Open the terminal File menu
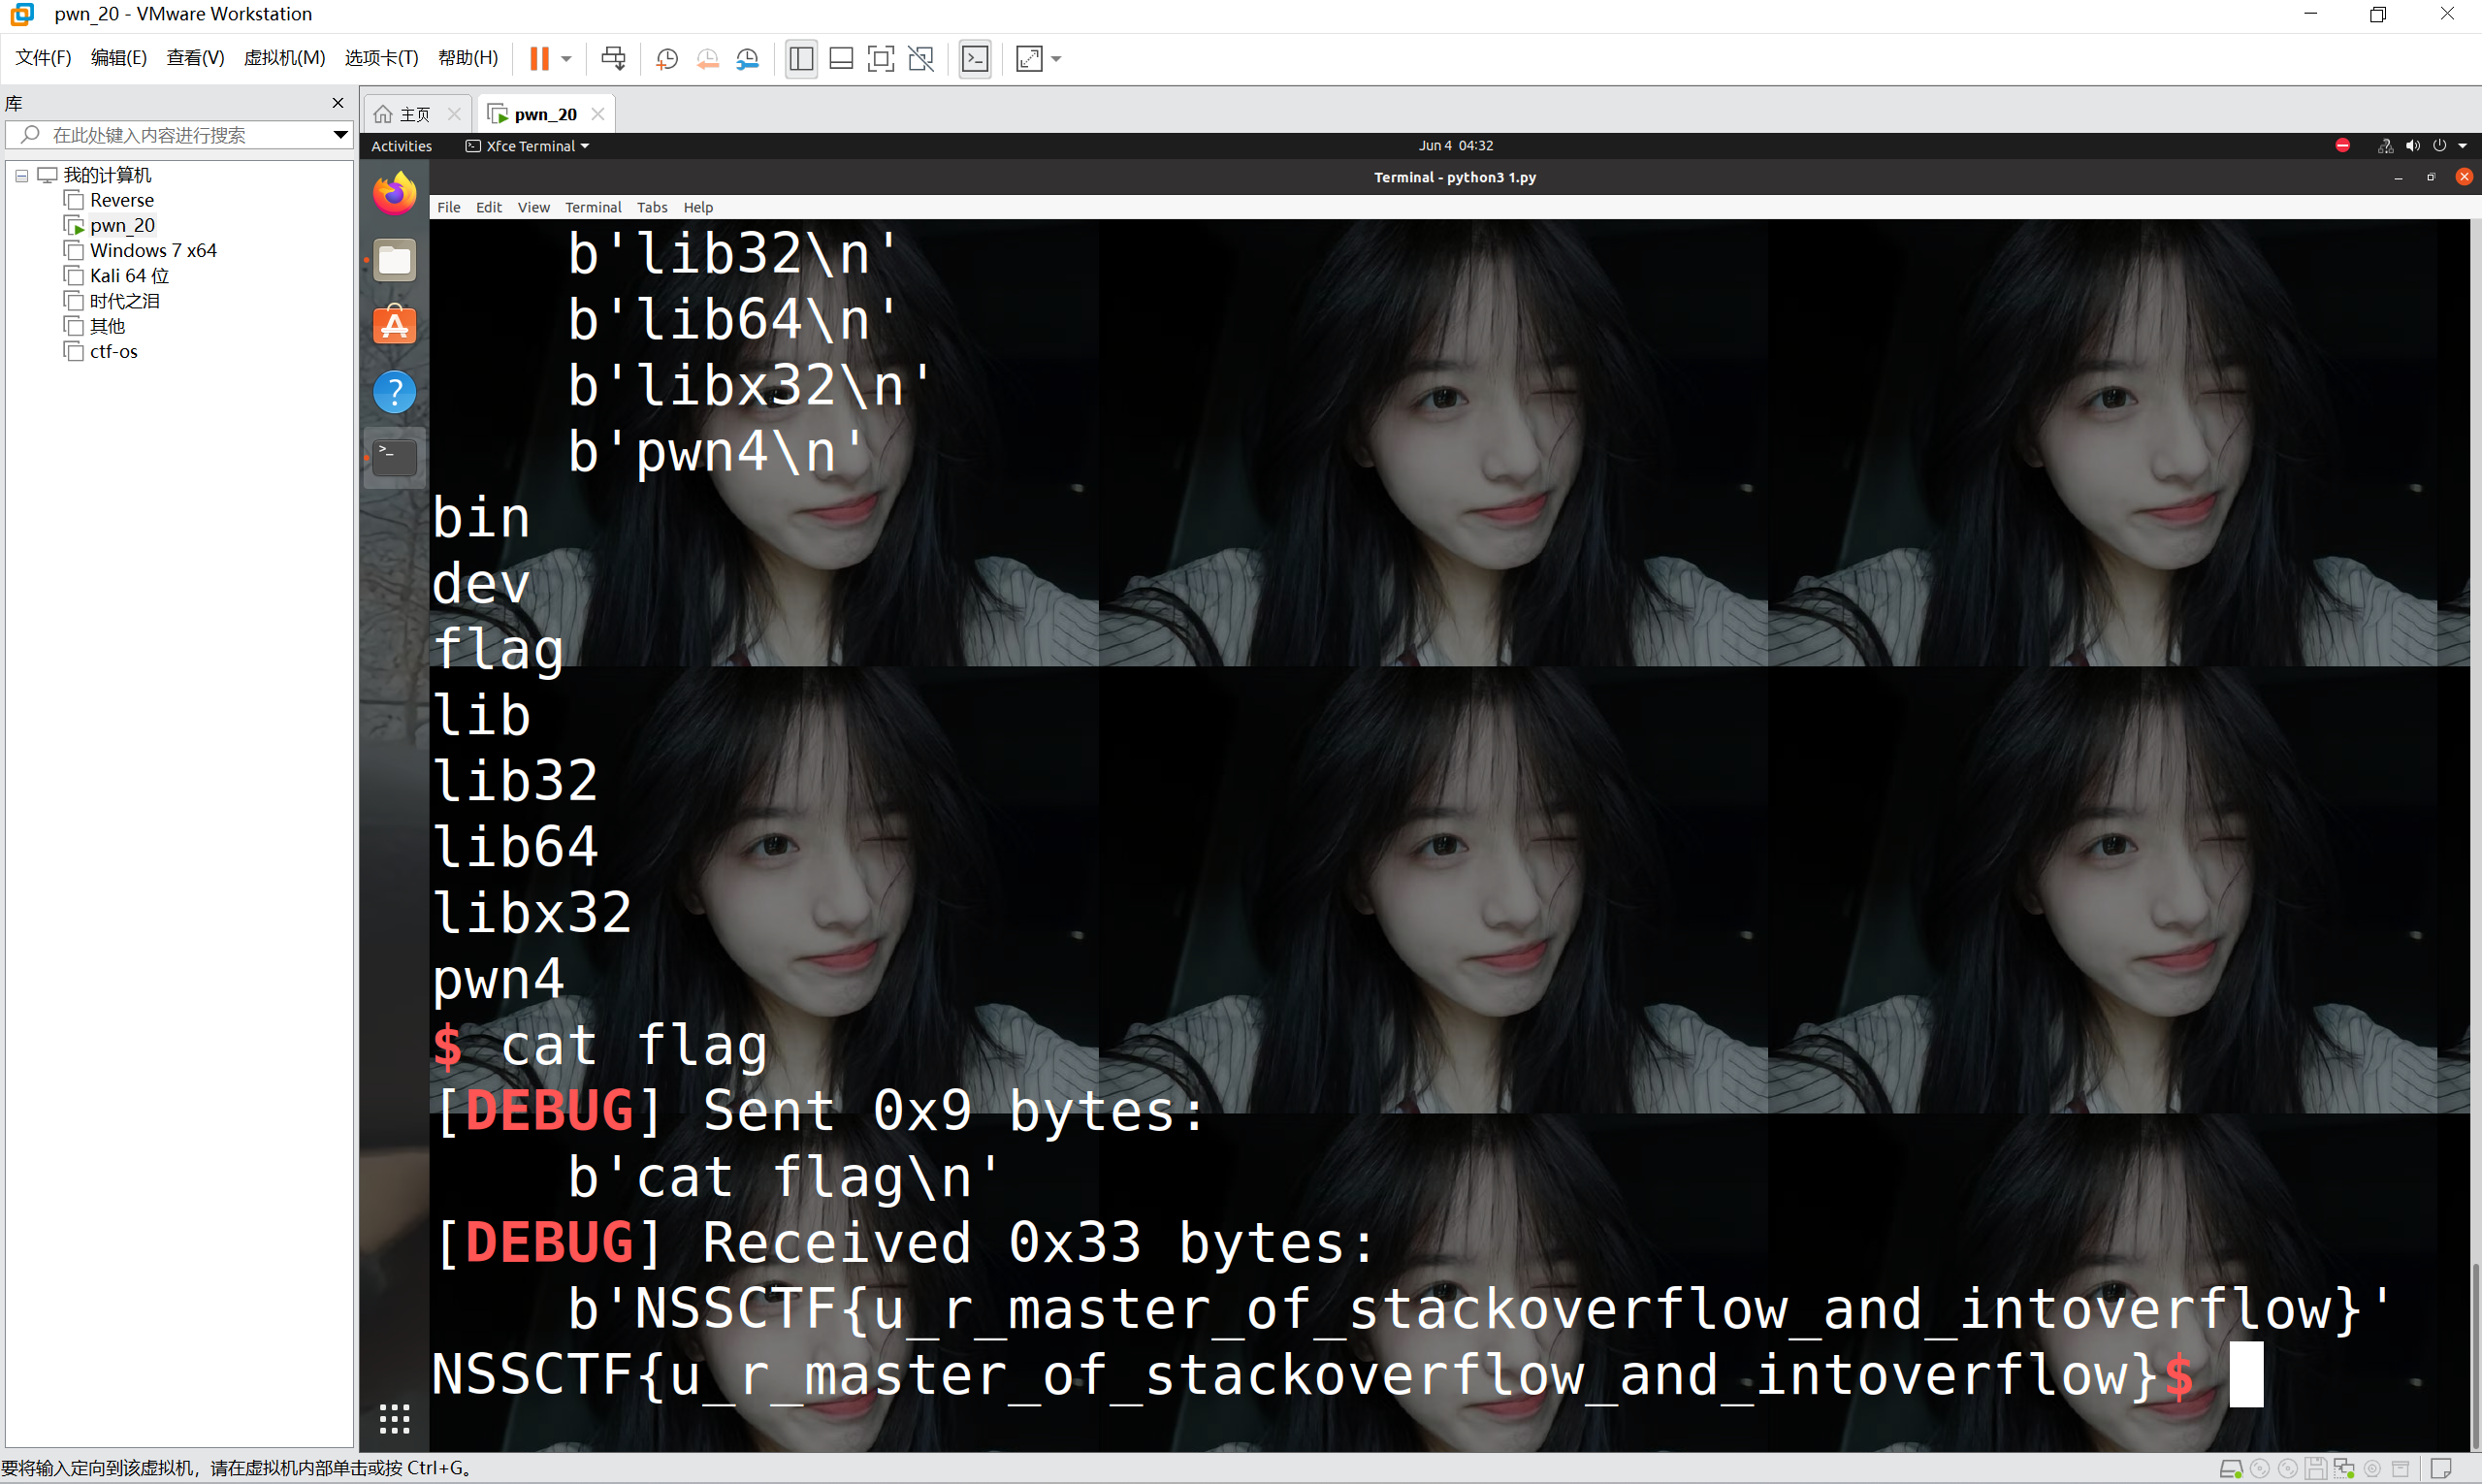The height and width of the screenshot is (1484, 2482). pos(449,207)
